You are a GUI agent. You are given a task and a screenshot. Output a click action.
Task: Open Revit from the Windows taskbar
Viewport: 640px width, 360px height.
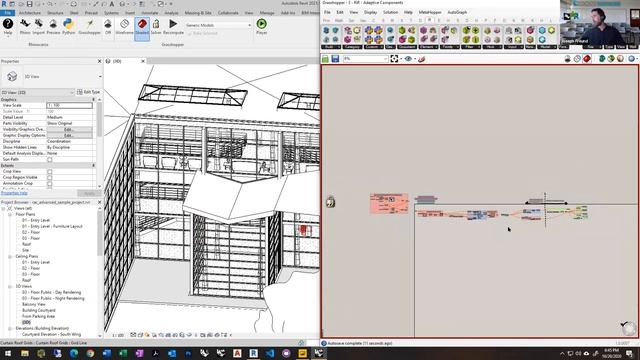[253, 353]
